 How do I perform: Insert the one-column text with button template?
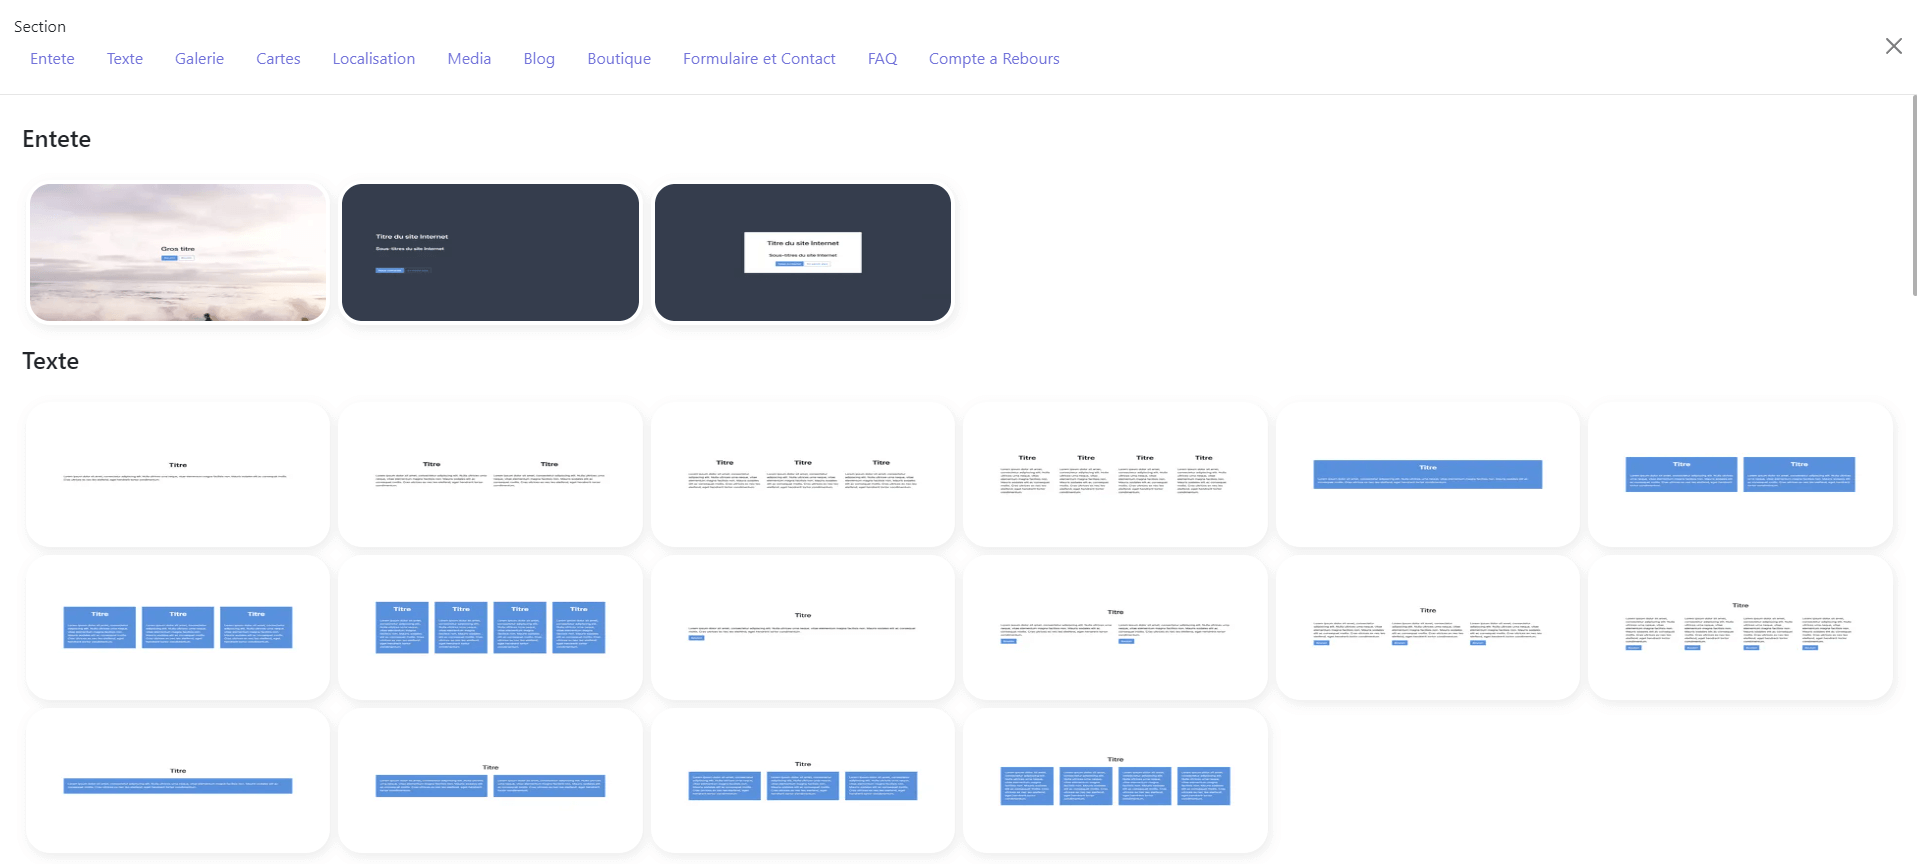[x=803, y=627]
